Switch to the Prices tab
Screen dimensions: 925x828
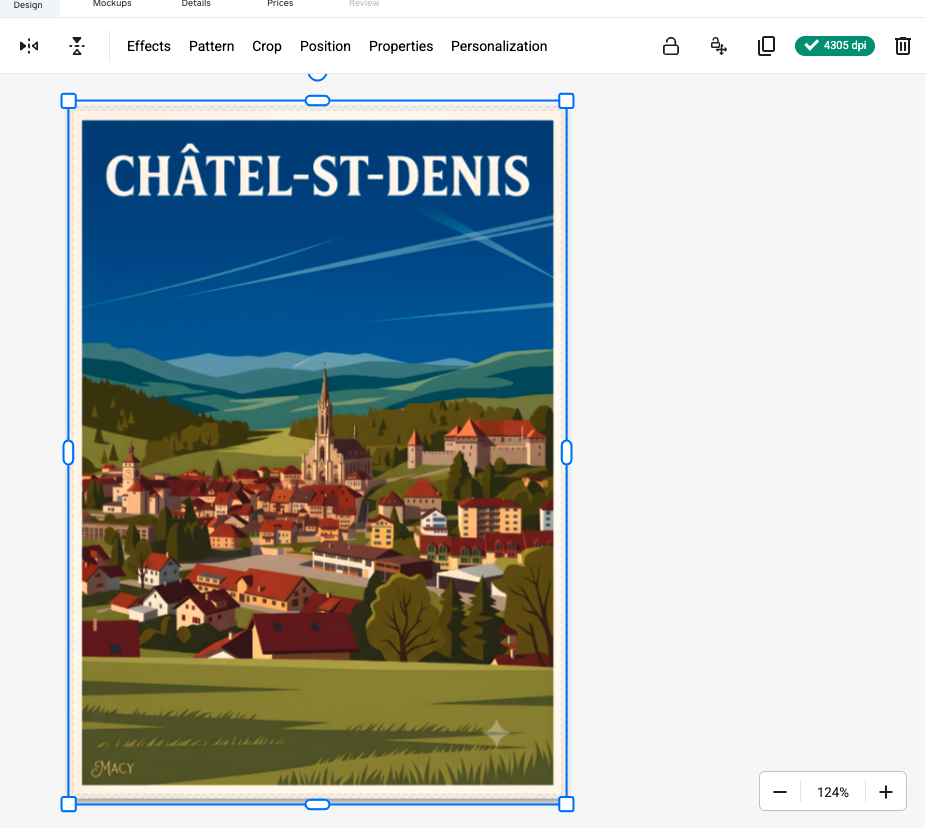[x=280, y=4]
